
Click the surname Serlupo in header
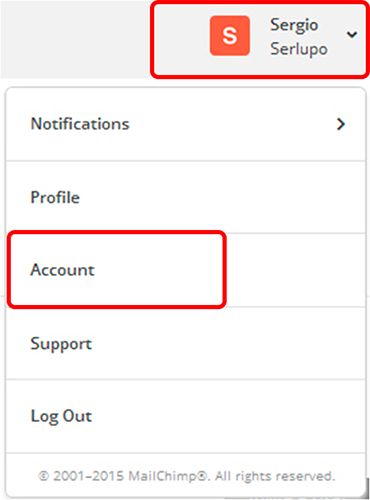(299, 49)
